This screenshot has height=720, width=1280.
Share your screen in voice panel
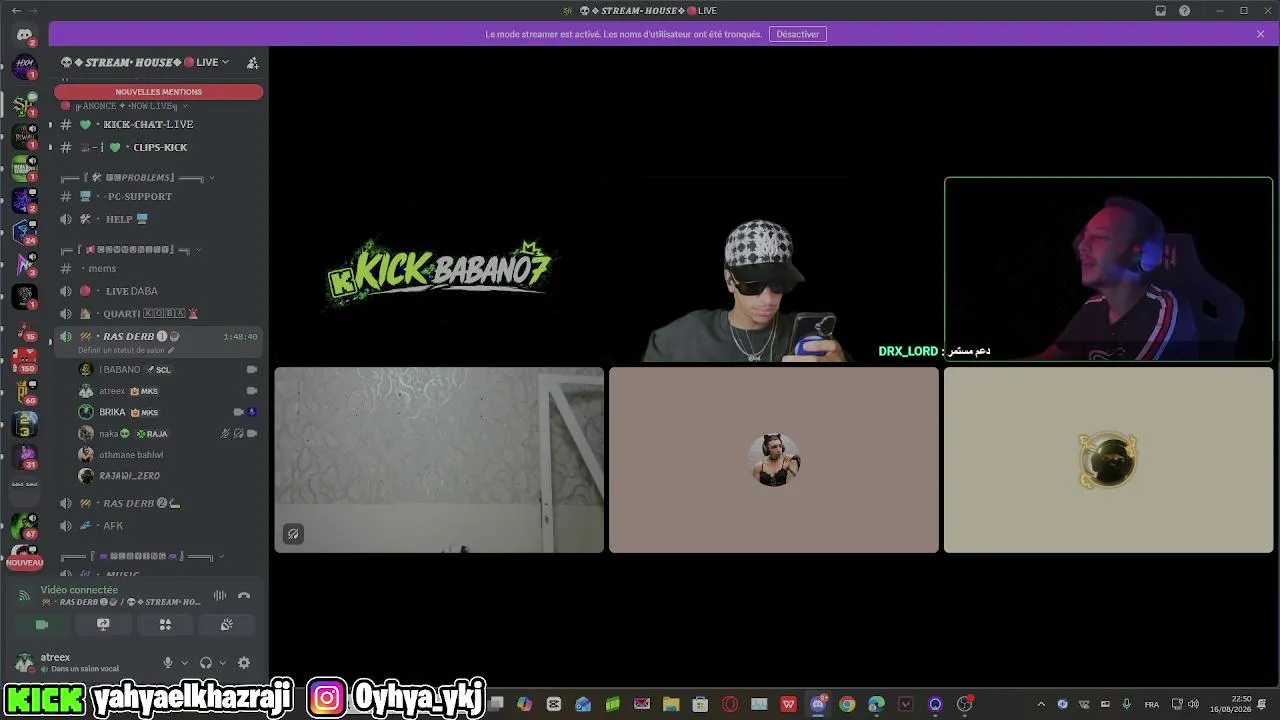tap(103, 624)
